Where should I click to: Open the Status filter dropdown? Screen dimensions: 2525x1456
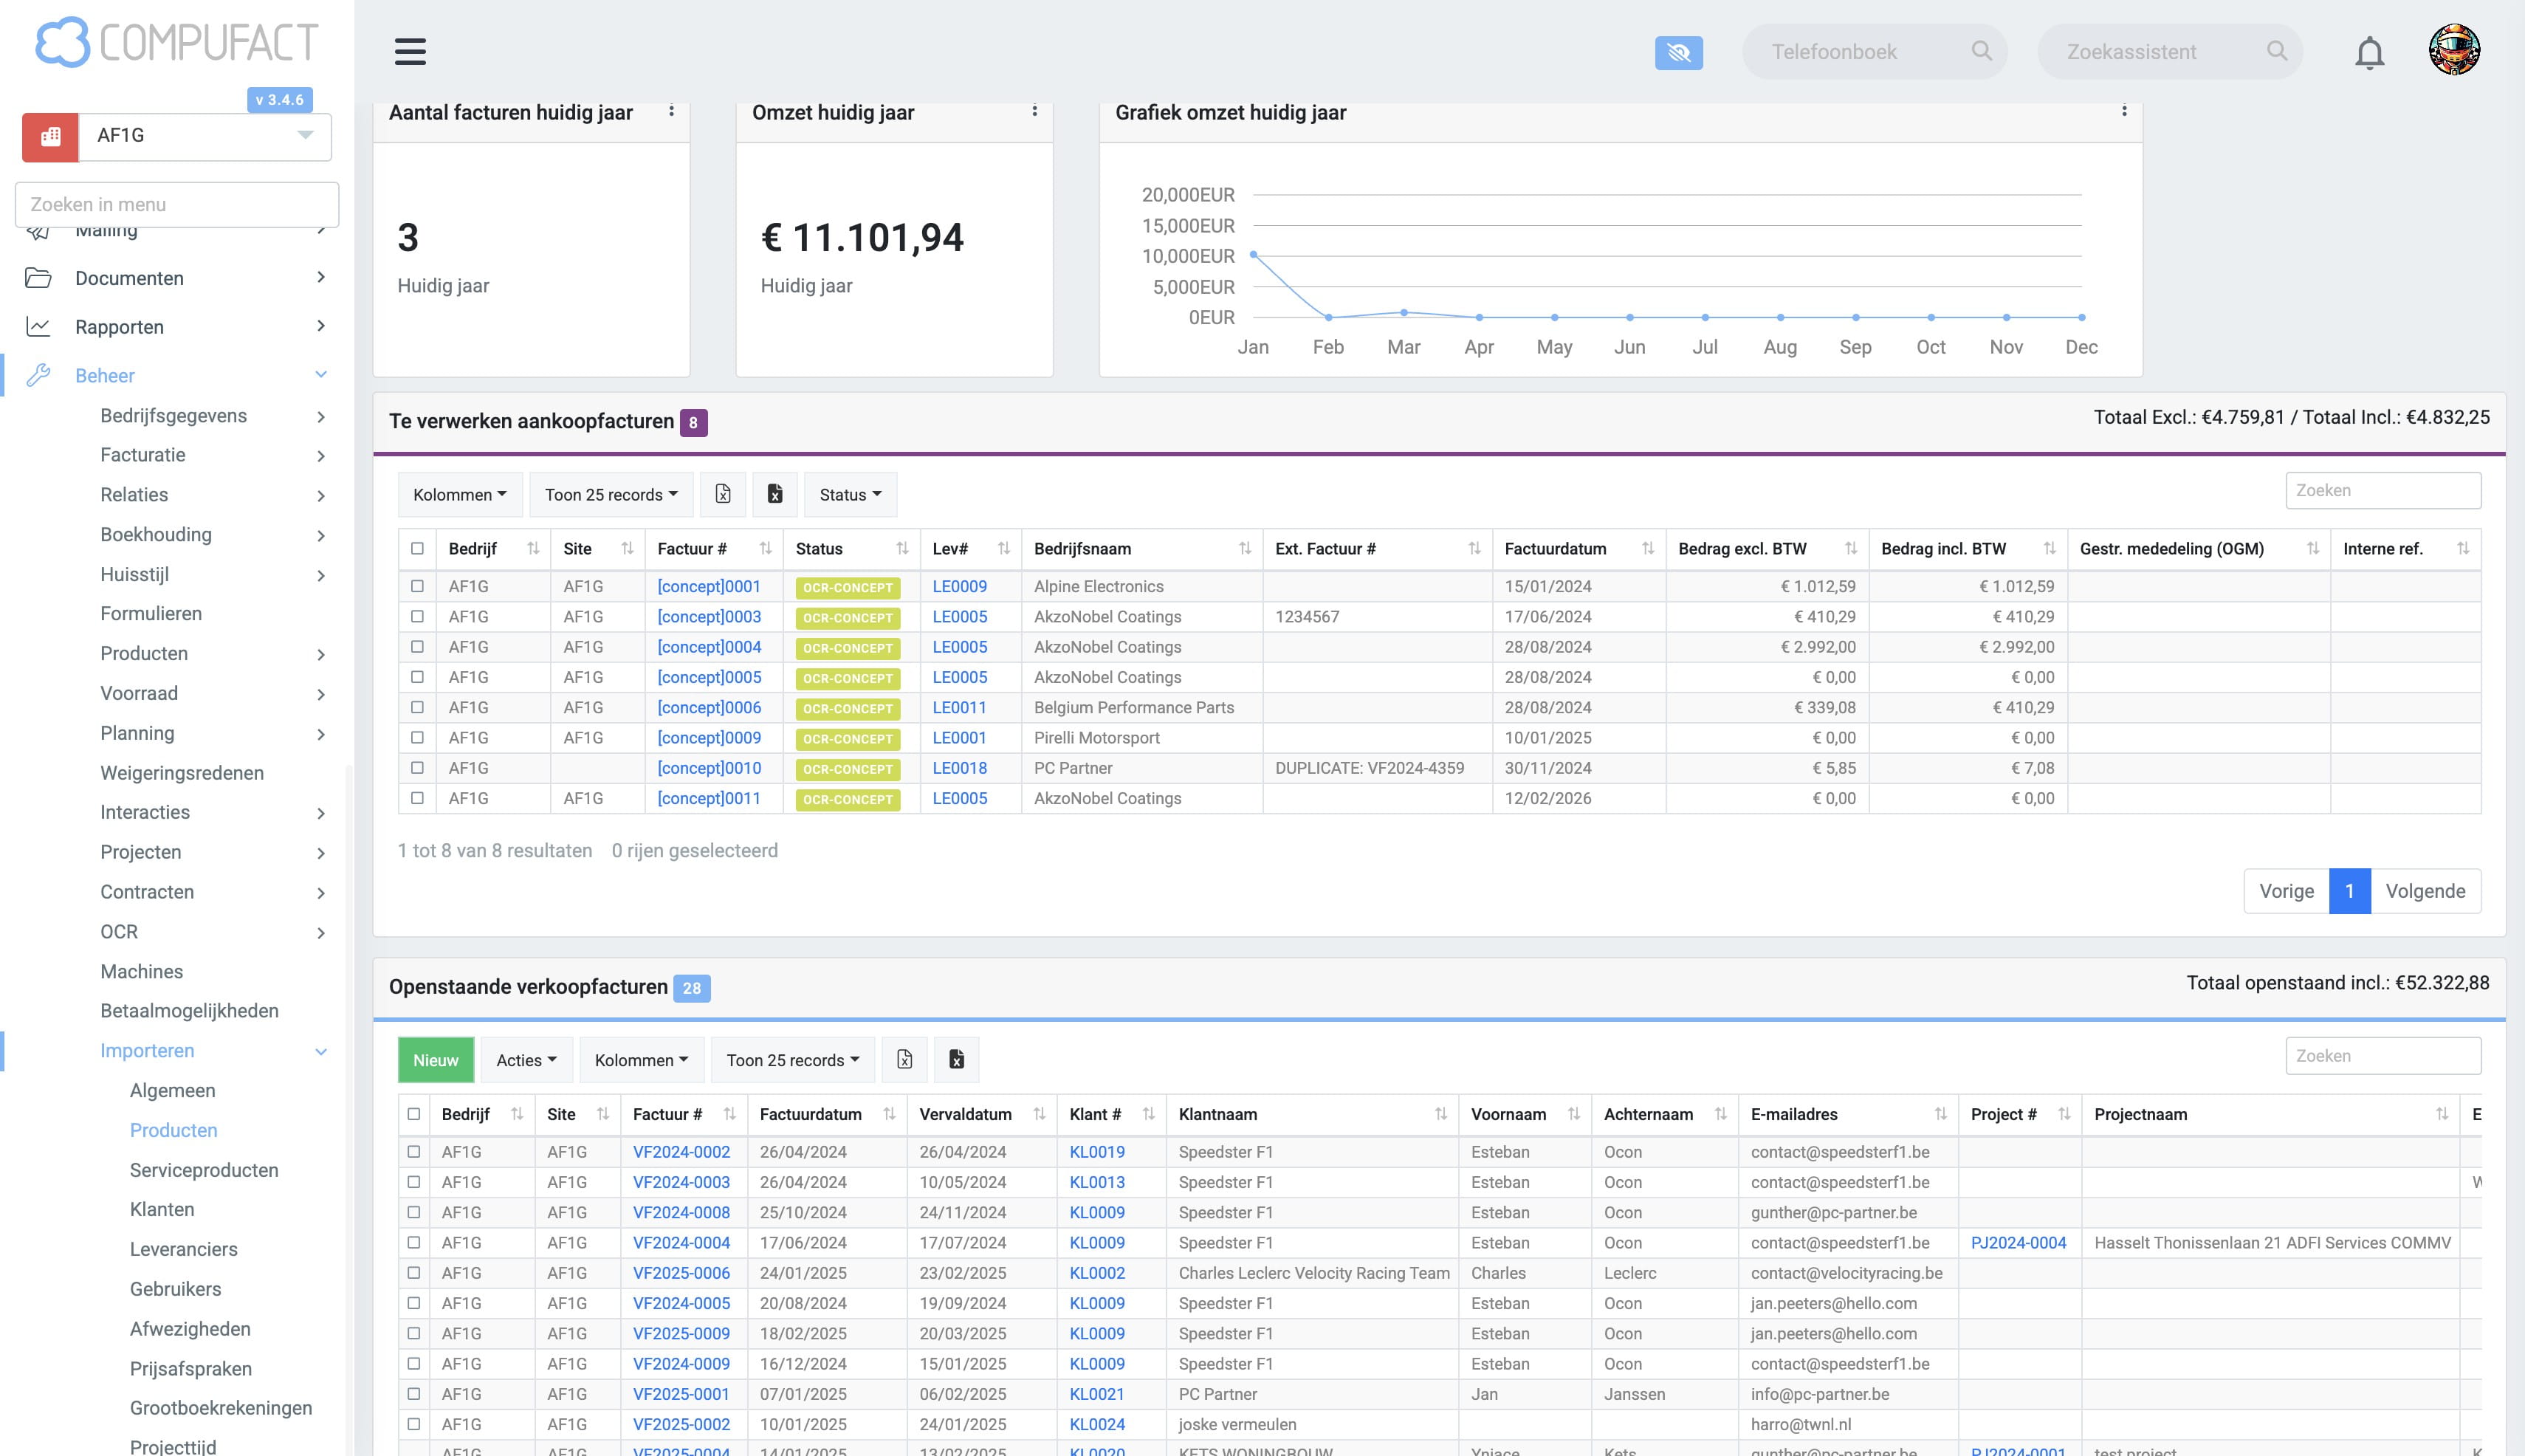coord(850,494)
